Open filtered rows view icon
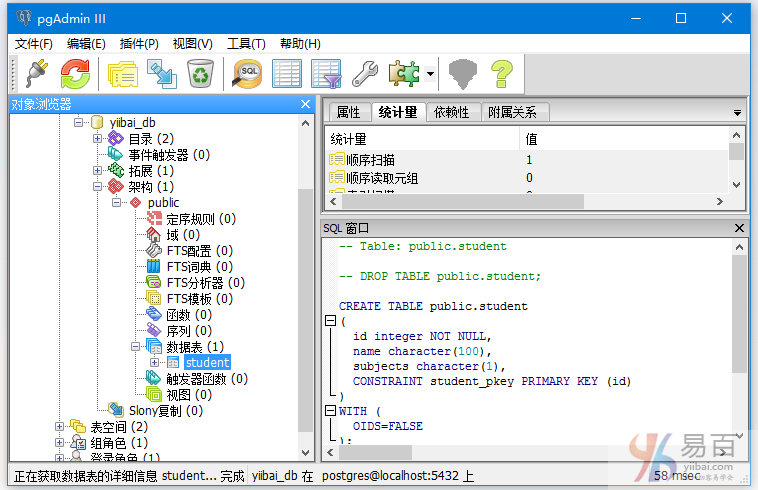This screenshot has width=758, height=490. coord(326,73)
